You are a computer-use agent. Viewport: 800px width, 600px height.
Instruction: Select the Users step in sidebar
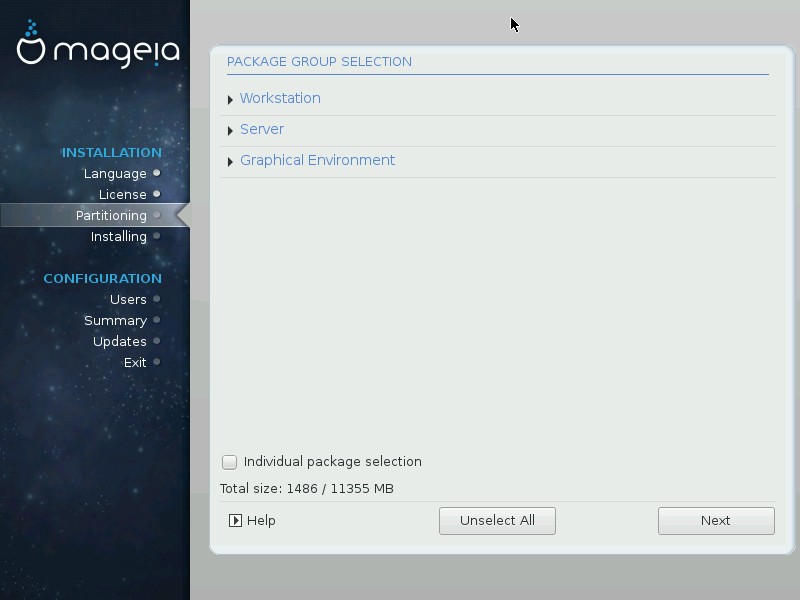click(128, 299)
